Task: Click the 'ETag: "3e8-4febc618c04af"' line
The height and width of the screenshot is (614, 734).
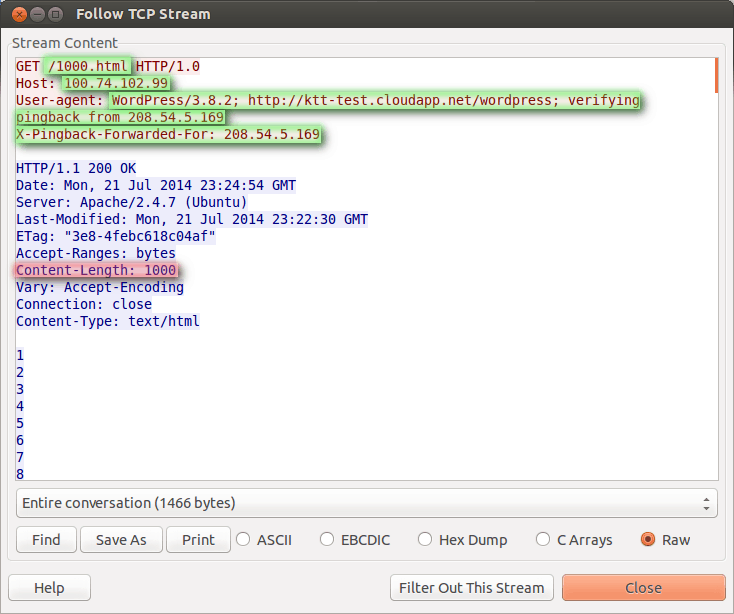Action: (x=116, y=236)
